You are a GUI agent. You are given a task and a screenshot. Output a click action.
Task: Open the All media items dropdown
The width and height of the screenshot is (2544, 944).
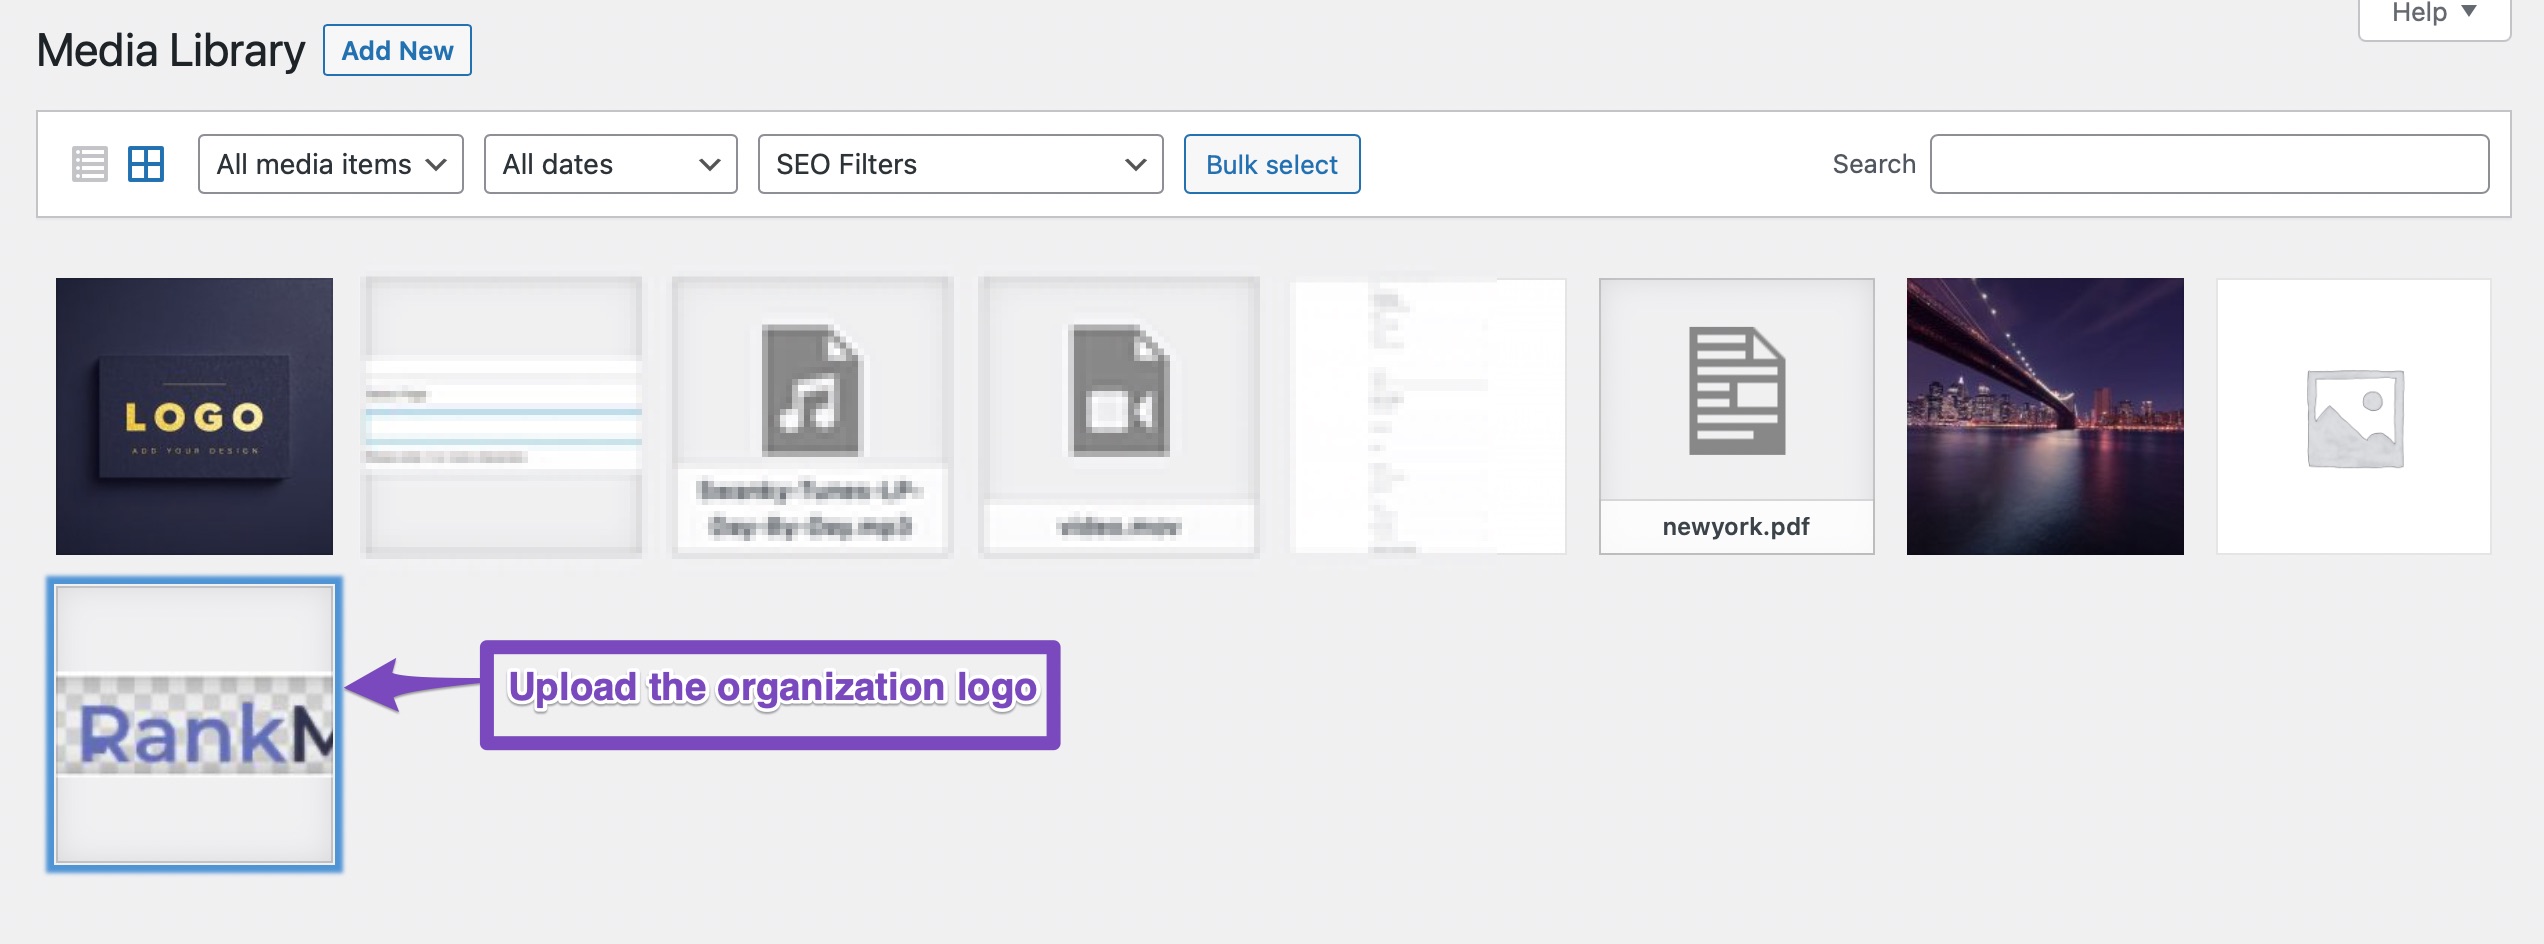click(331, 164)
